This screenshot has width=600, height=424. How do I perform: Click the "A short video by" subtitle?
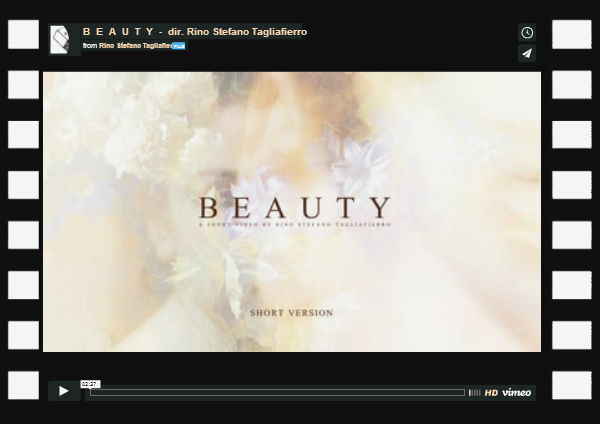[x=293, y=226]
